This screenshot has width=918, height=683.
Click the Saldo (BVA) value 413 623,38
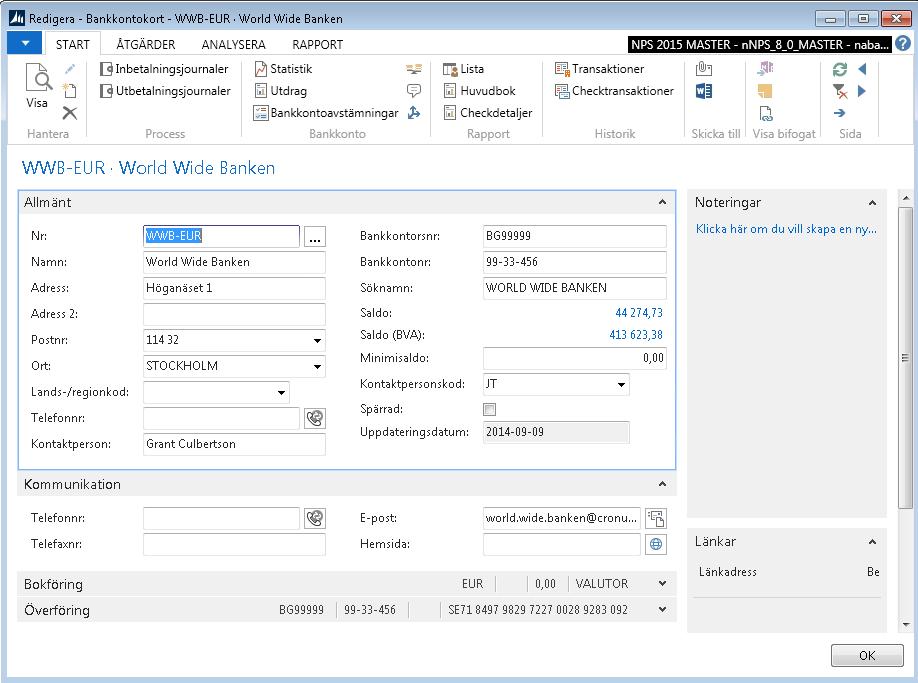(636, 335)
